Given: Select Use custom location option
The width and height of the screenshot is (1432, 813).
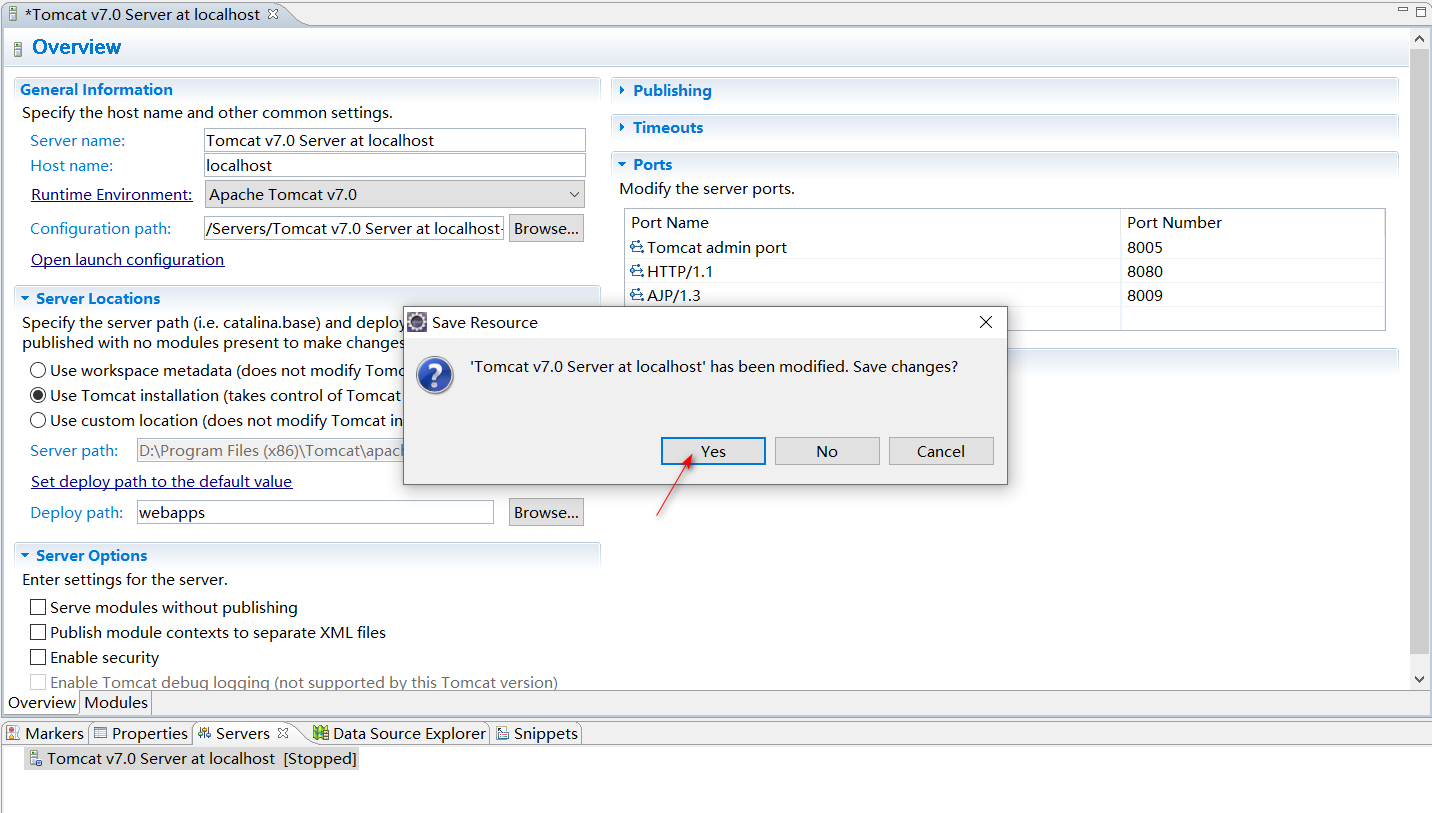Looking at the screenshot, I should (x=38, y=420).
